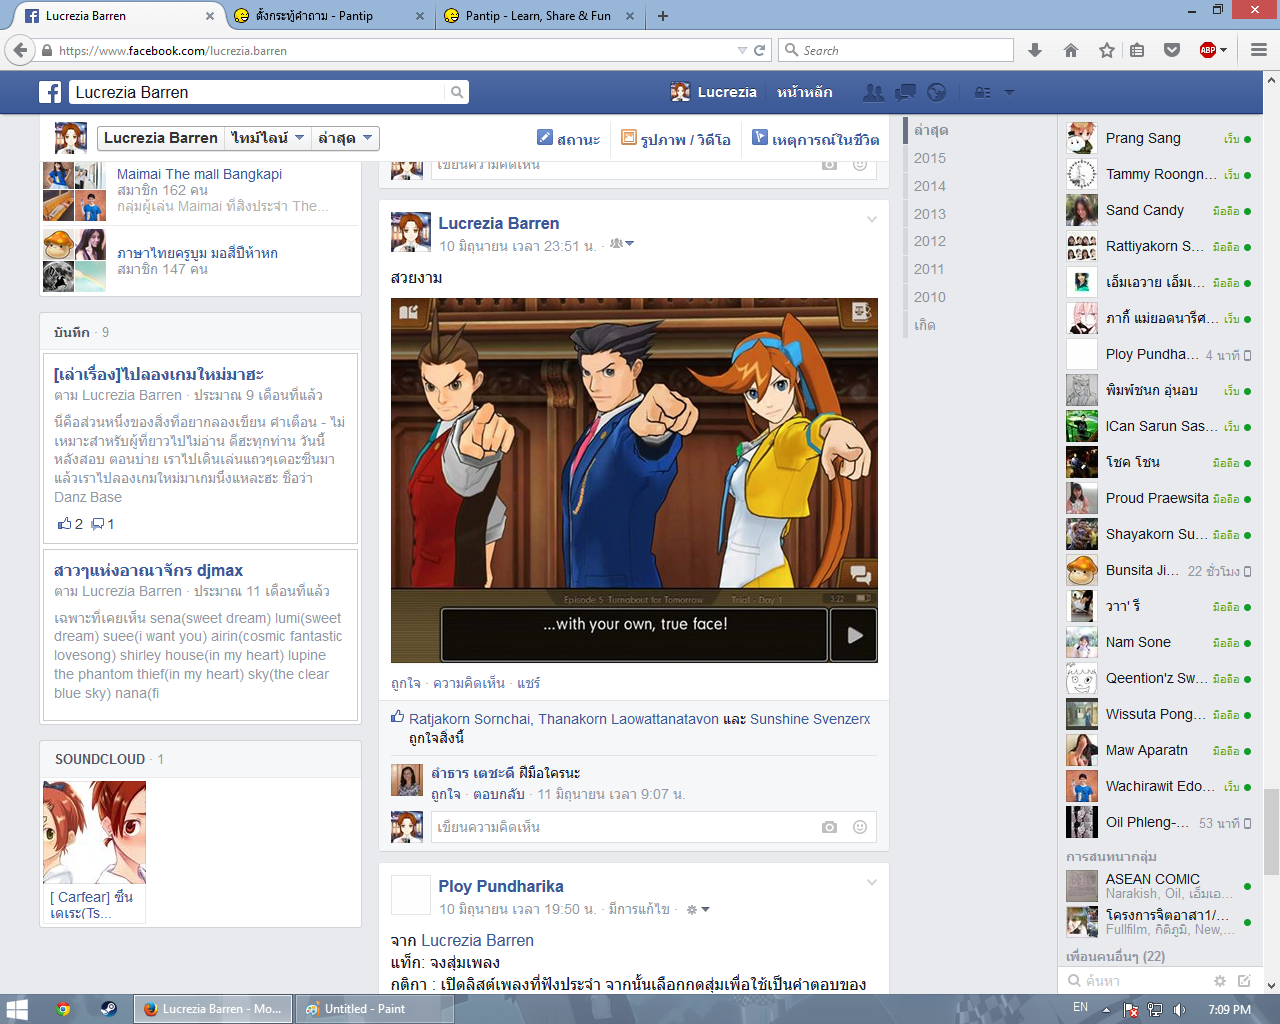Open chat with Sand Candy
The height and width of the screenshot is (1024, 1280).
pyautogui.click(x=1160, y=210)
